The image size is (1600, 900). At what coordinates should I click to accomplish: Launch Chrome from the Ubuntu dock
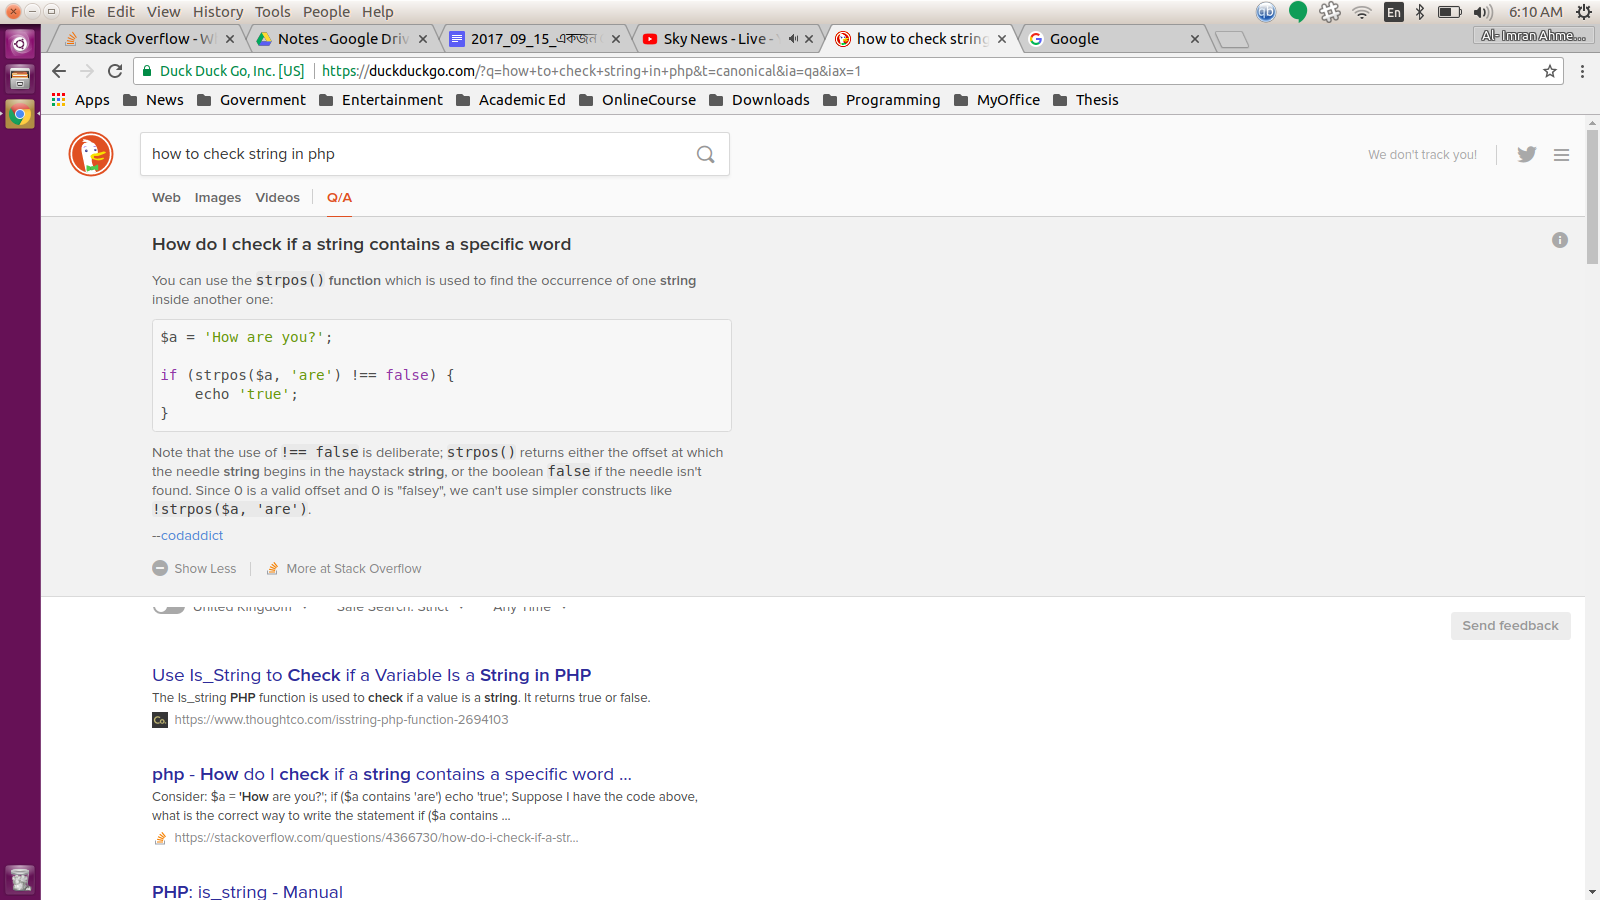20,114
